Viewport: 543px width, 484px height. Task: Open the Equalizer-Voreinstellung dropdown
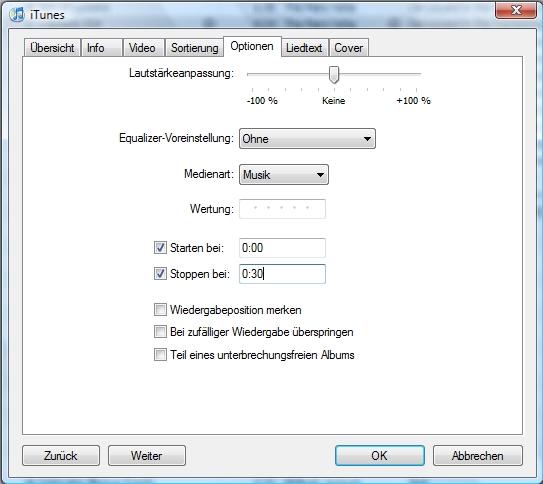[x=307, y=139]
